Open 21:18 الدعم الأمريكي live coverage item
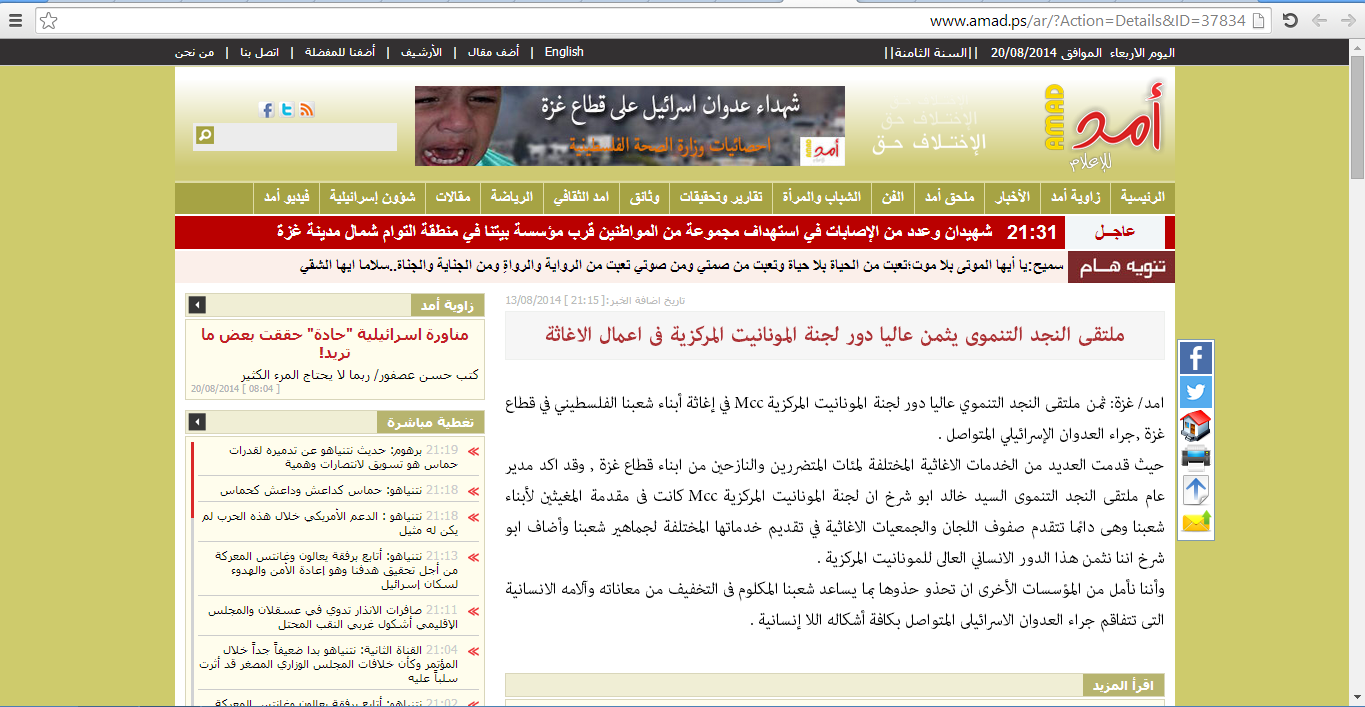The height and width of the screenshot is (707, 1365). pos(328,523)
